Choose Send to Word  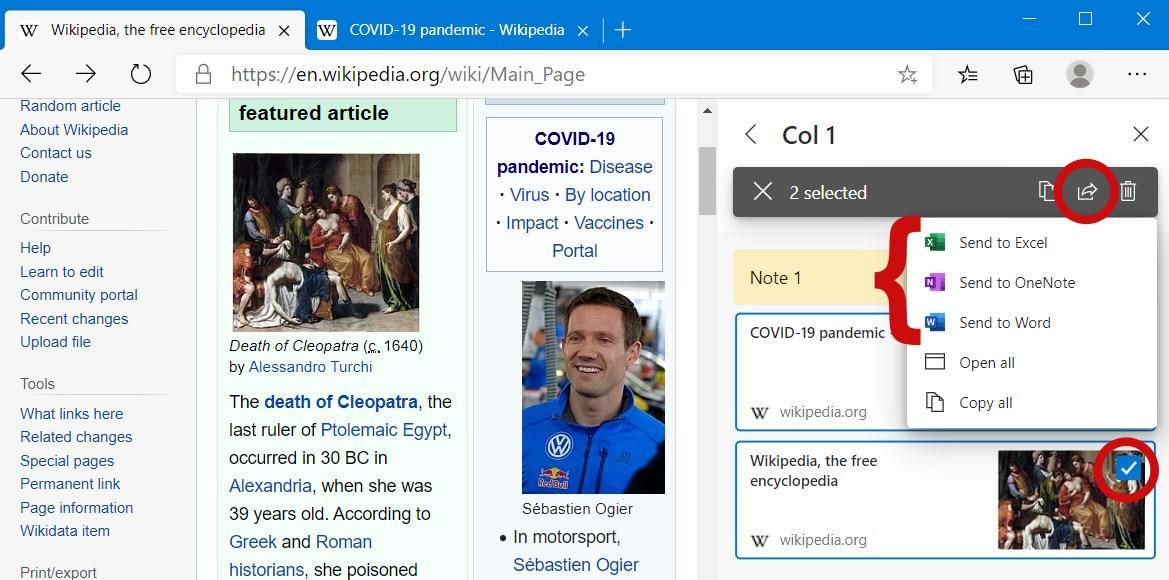(x=1032, y=323)
